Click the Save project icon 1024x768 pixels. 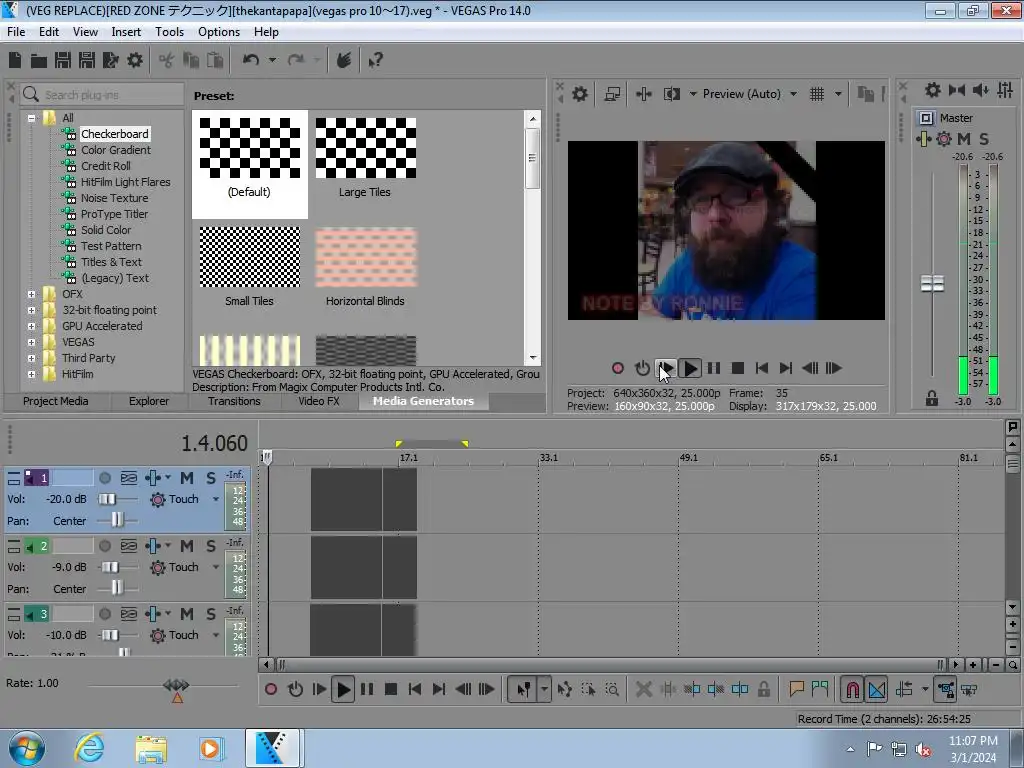63,60
